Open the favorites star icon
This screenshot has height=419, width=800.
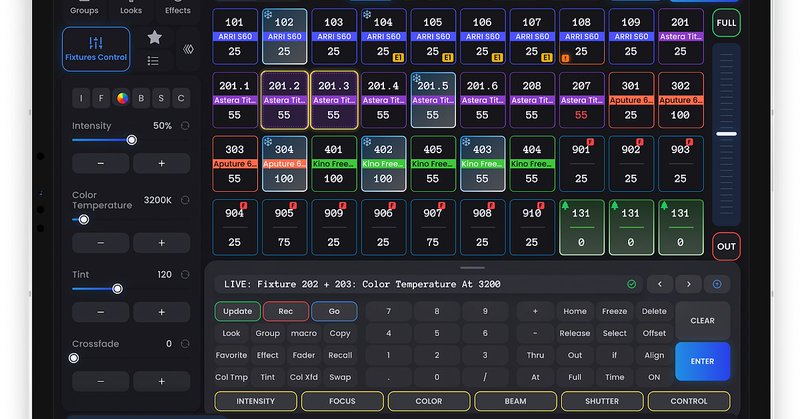pos(155,37)
